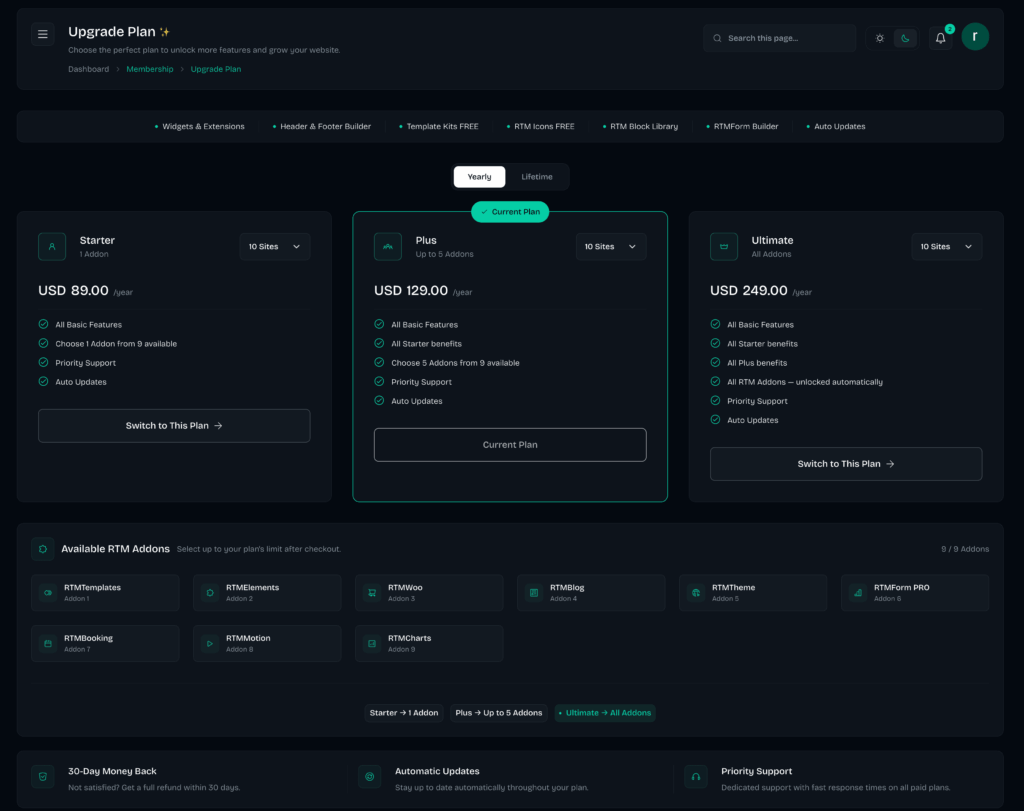Click Widgets & Extensions feature label
Viewport: 1024px width, 811px height.
[203, 127]
